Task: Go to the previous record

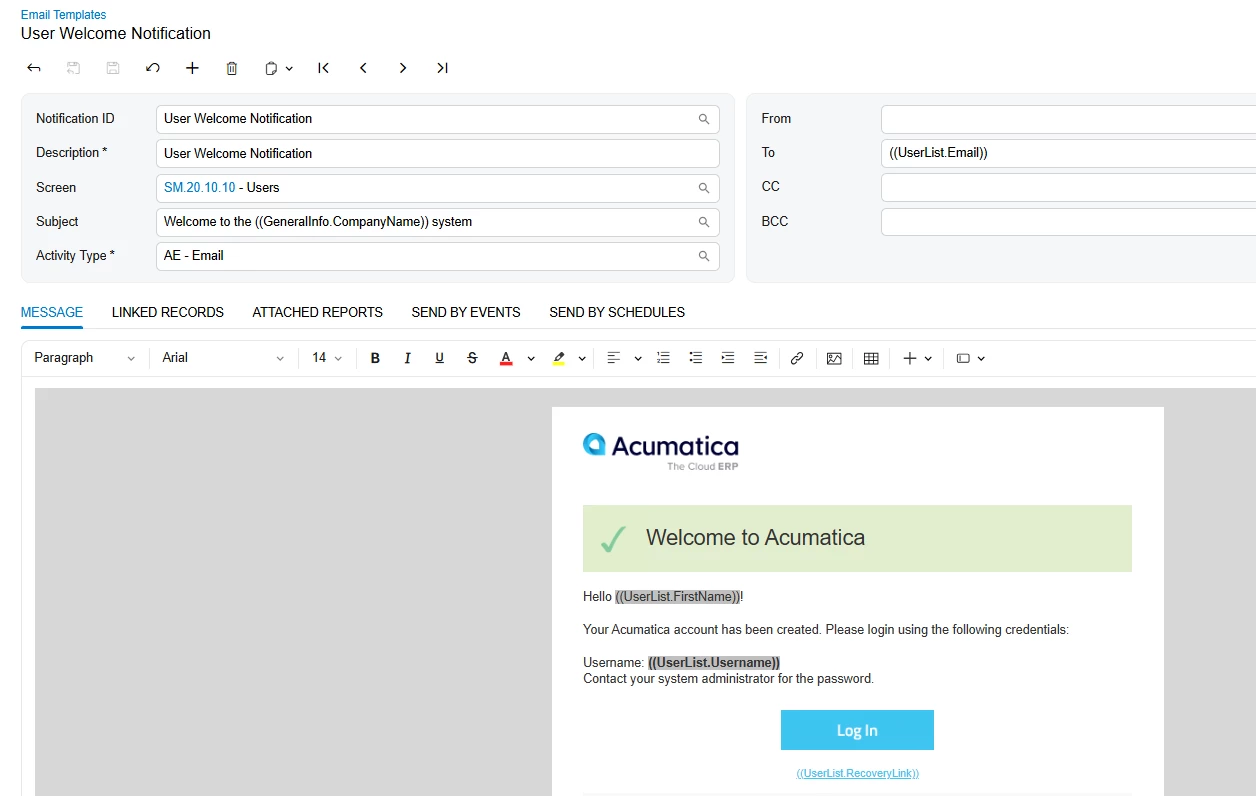Action: 363,68
